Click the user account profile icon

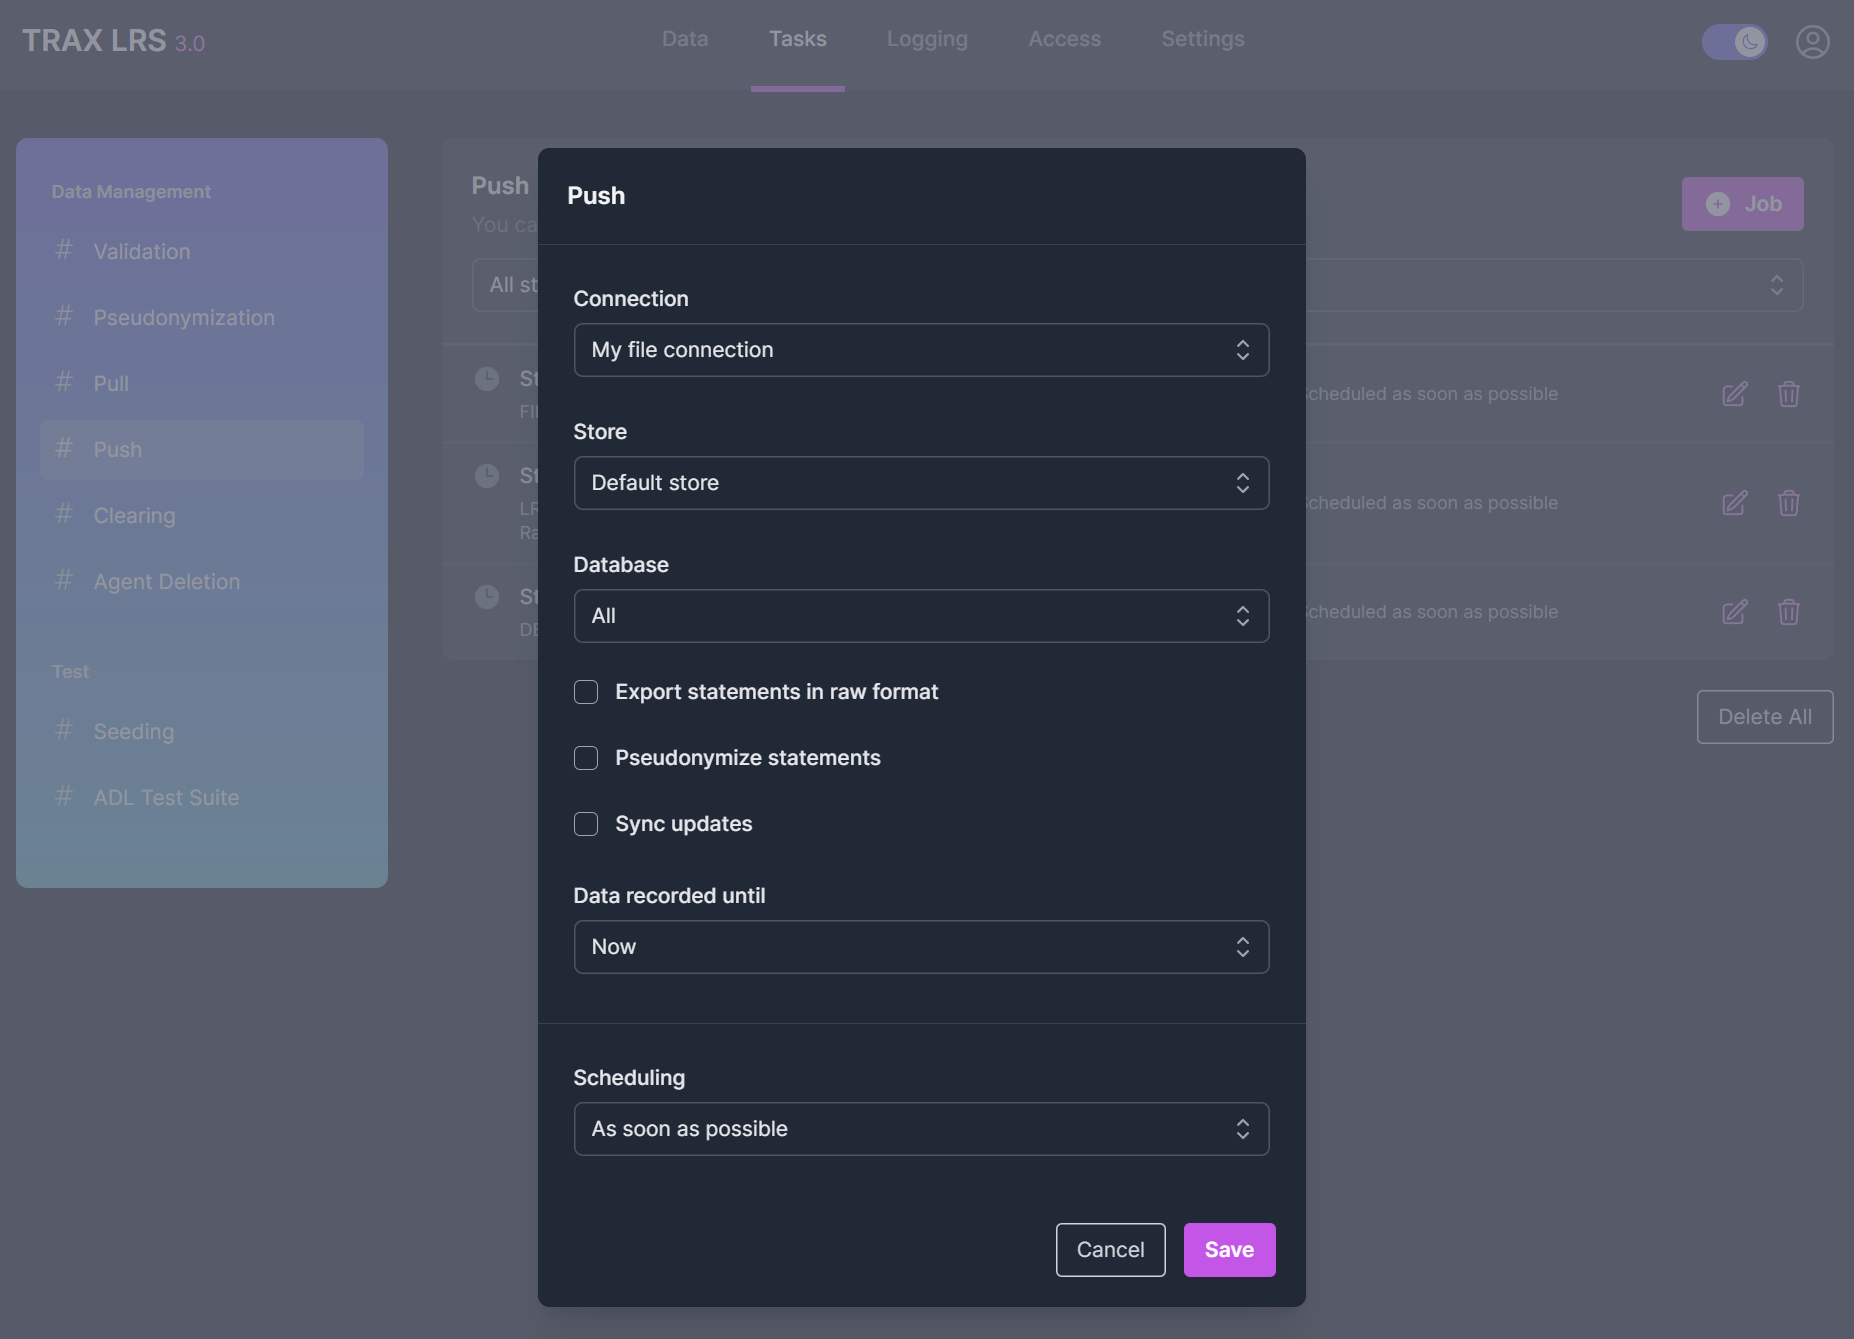[x=1812, y=42]
